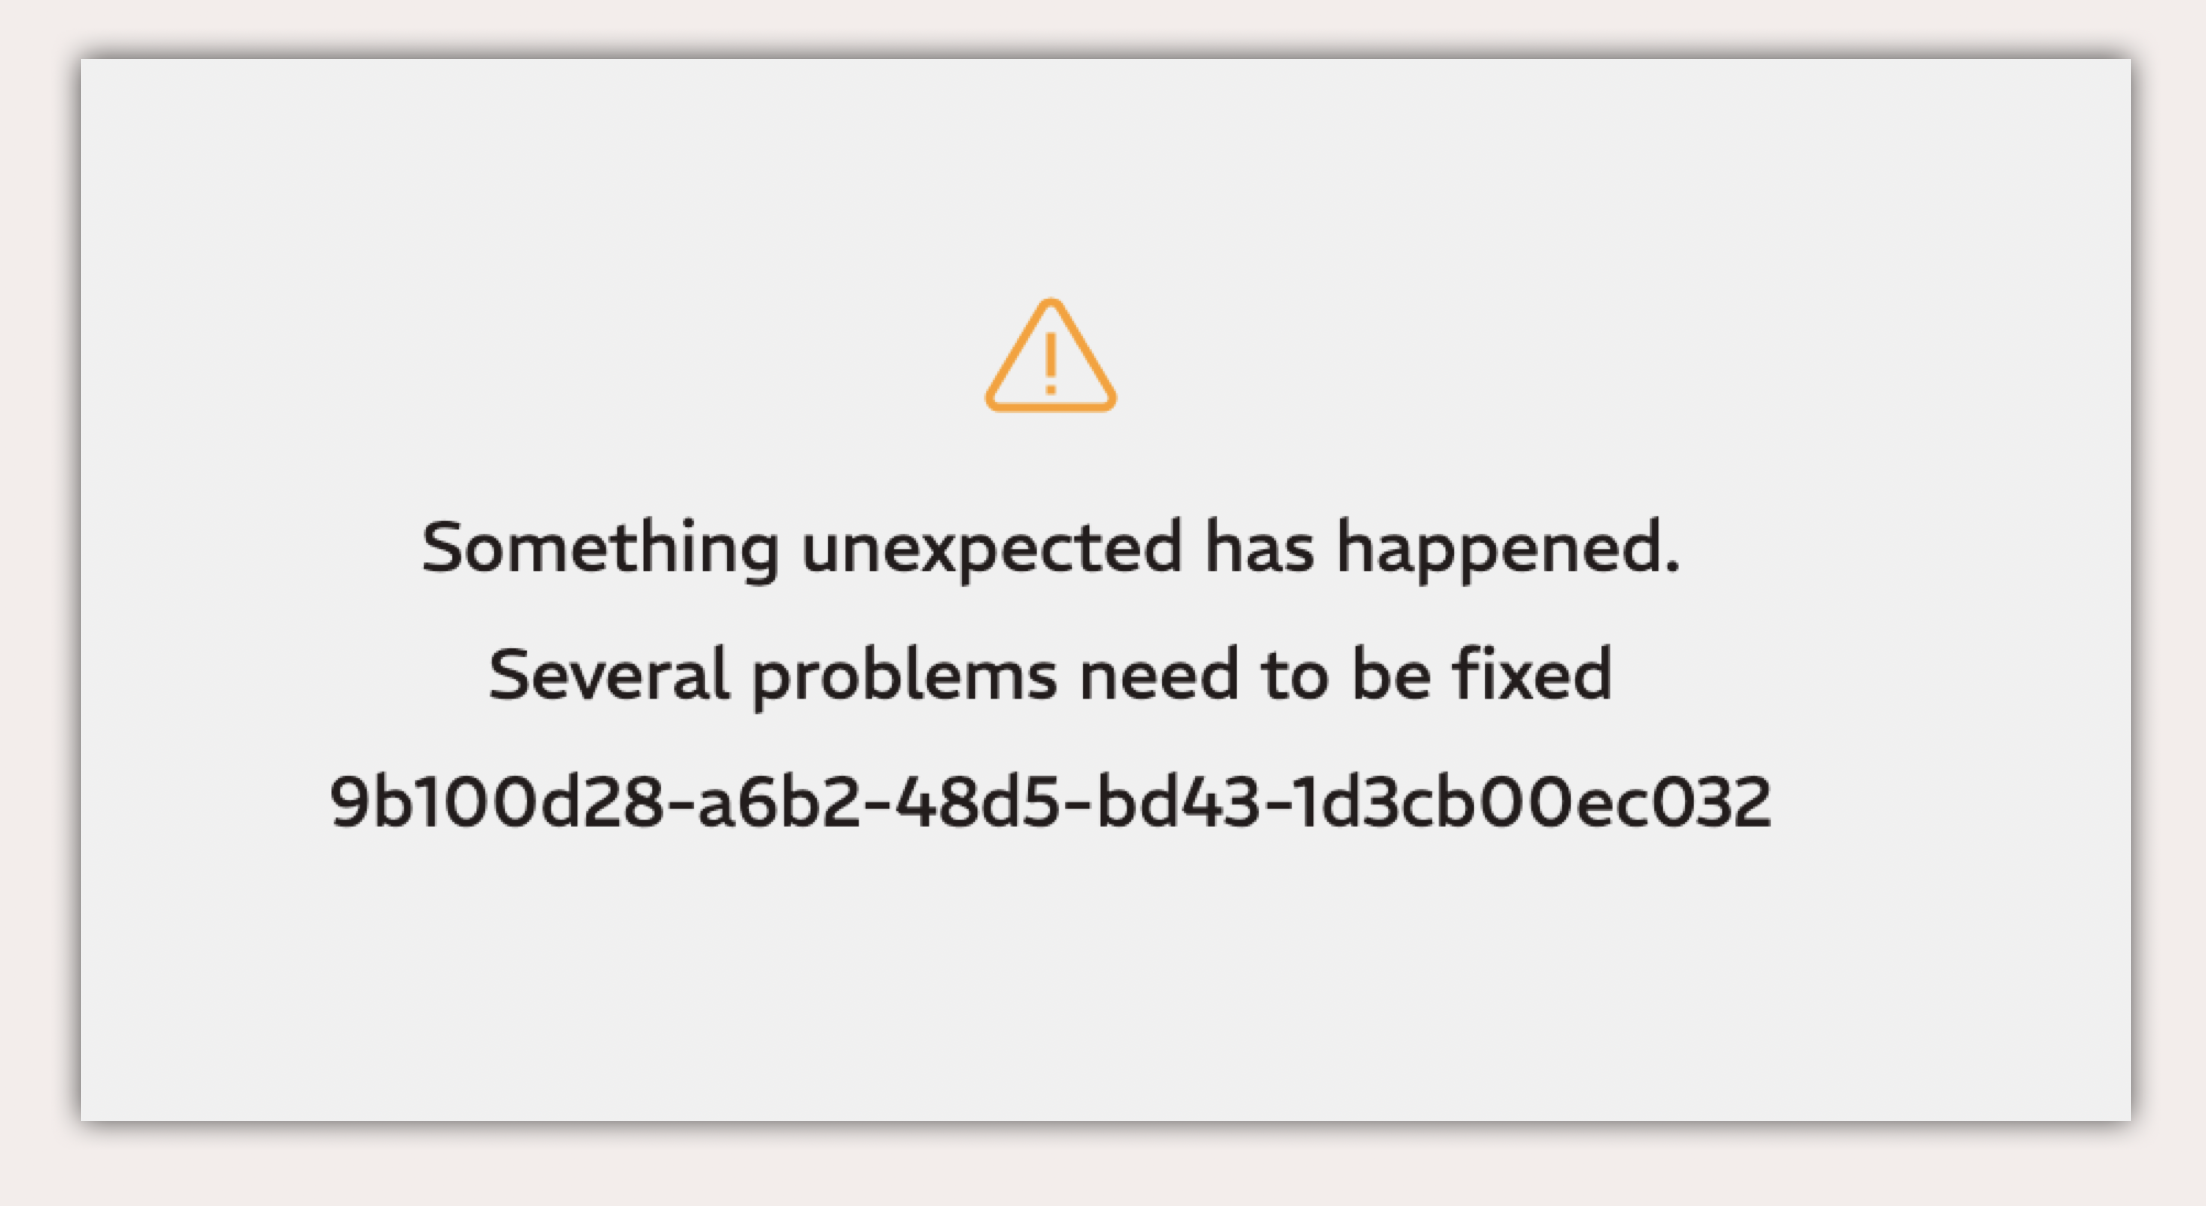Select the "Several problems need to be fixed" line
This screenshot has height=1206, width=2206.
[x=1050, y=675]
